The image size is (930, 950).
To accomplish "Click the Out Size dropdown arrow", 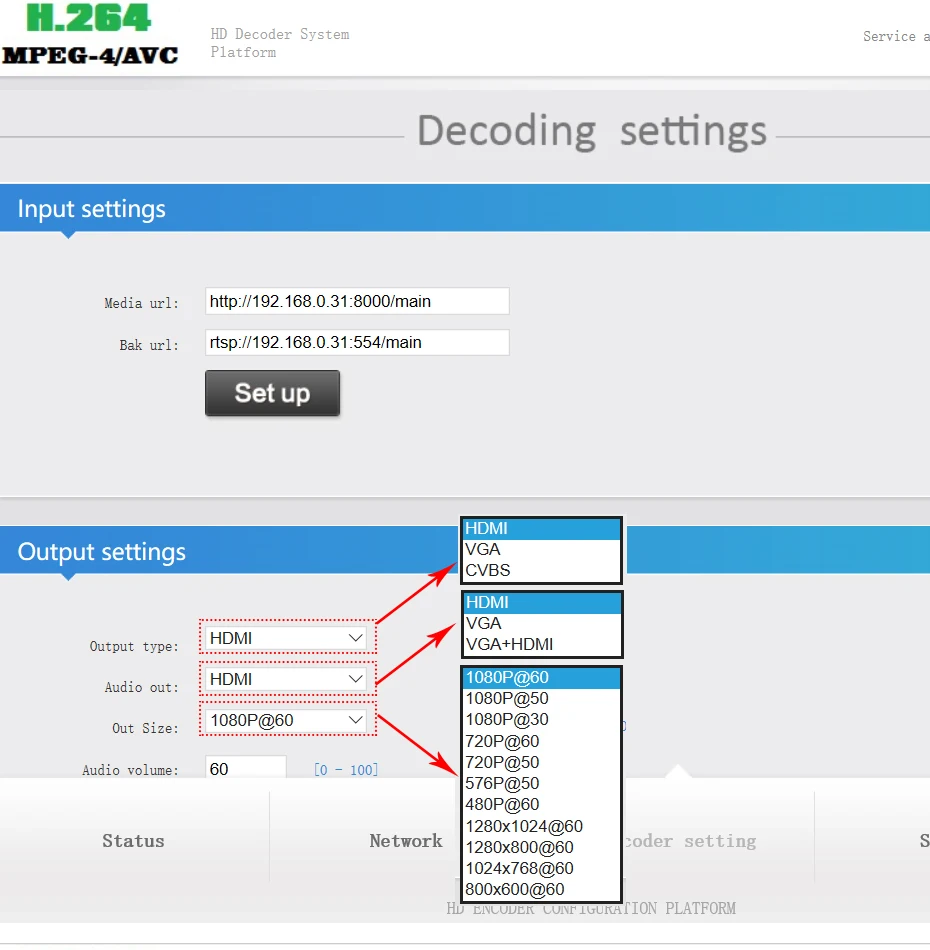I will [356, 720].
